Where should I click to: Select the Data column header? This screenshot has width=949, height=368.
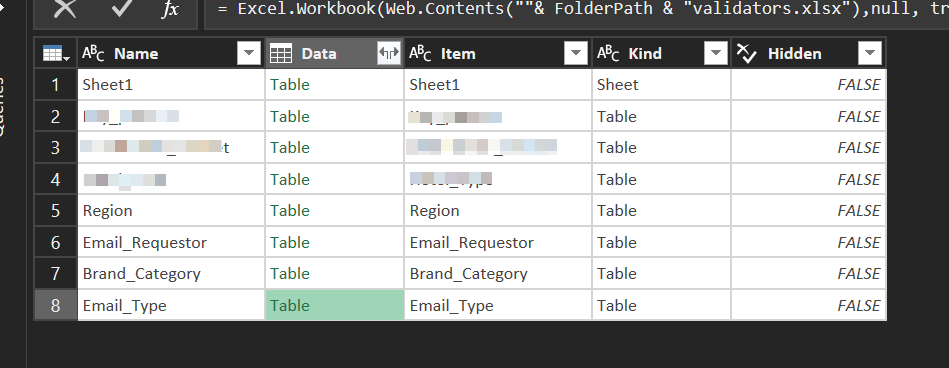[x=335, y=54]
